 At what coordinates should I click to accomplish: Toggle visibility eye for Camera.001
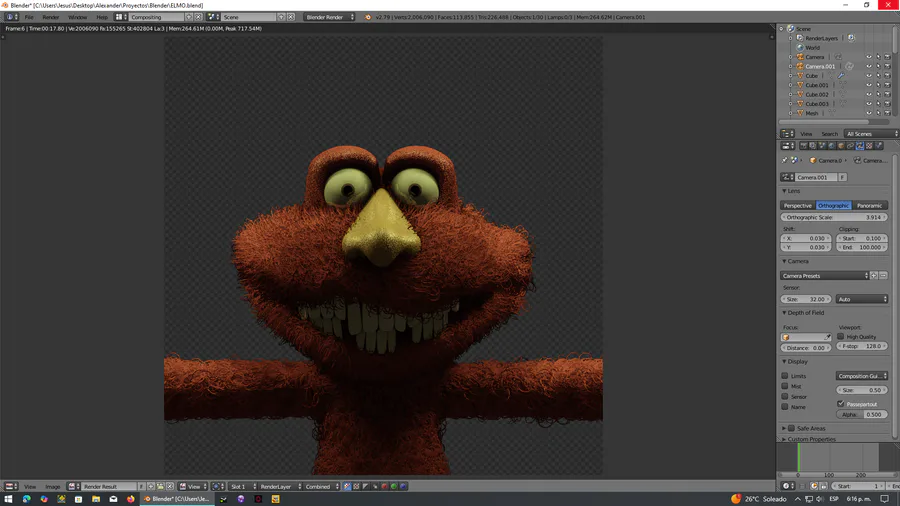(868, 67)
